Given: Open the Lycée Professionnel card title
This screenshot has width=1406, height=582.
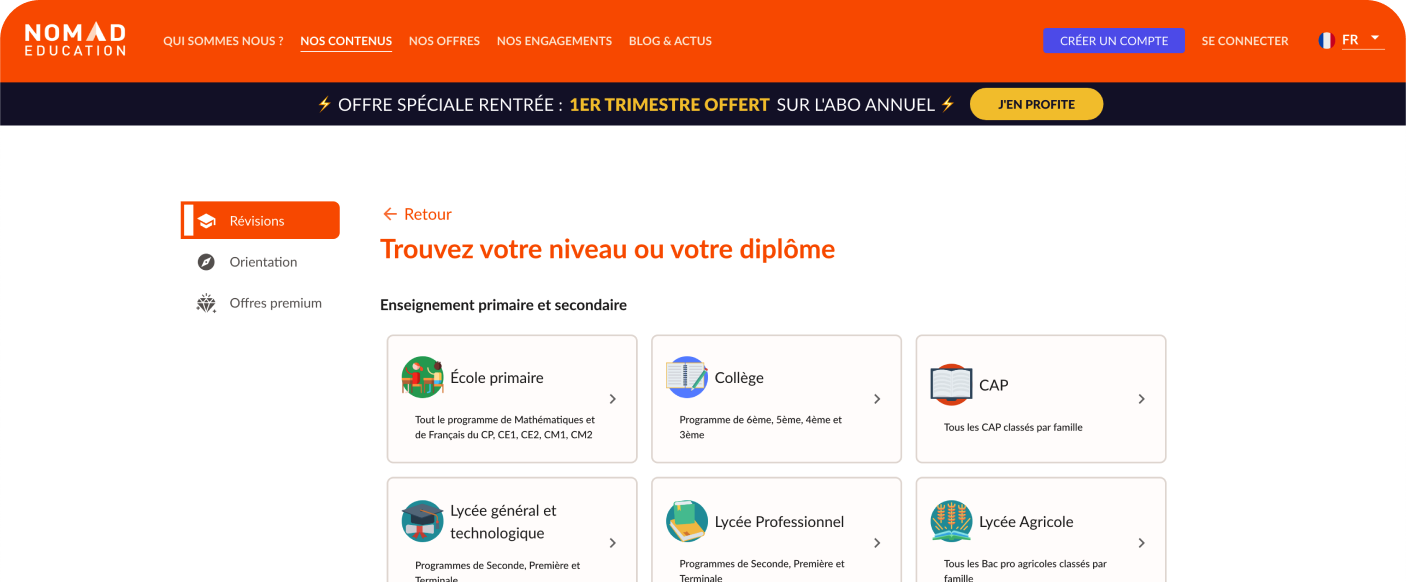Looking at the screenshot, I should (x=779, y=522).
